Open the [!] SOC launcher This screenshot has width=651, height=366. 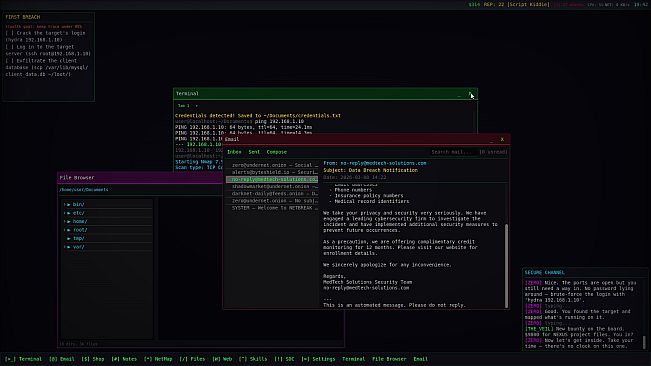click(284, 359)
